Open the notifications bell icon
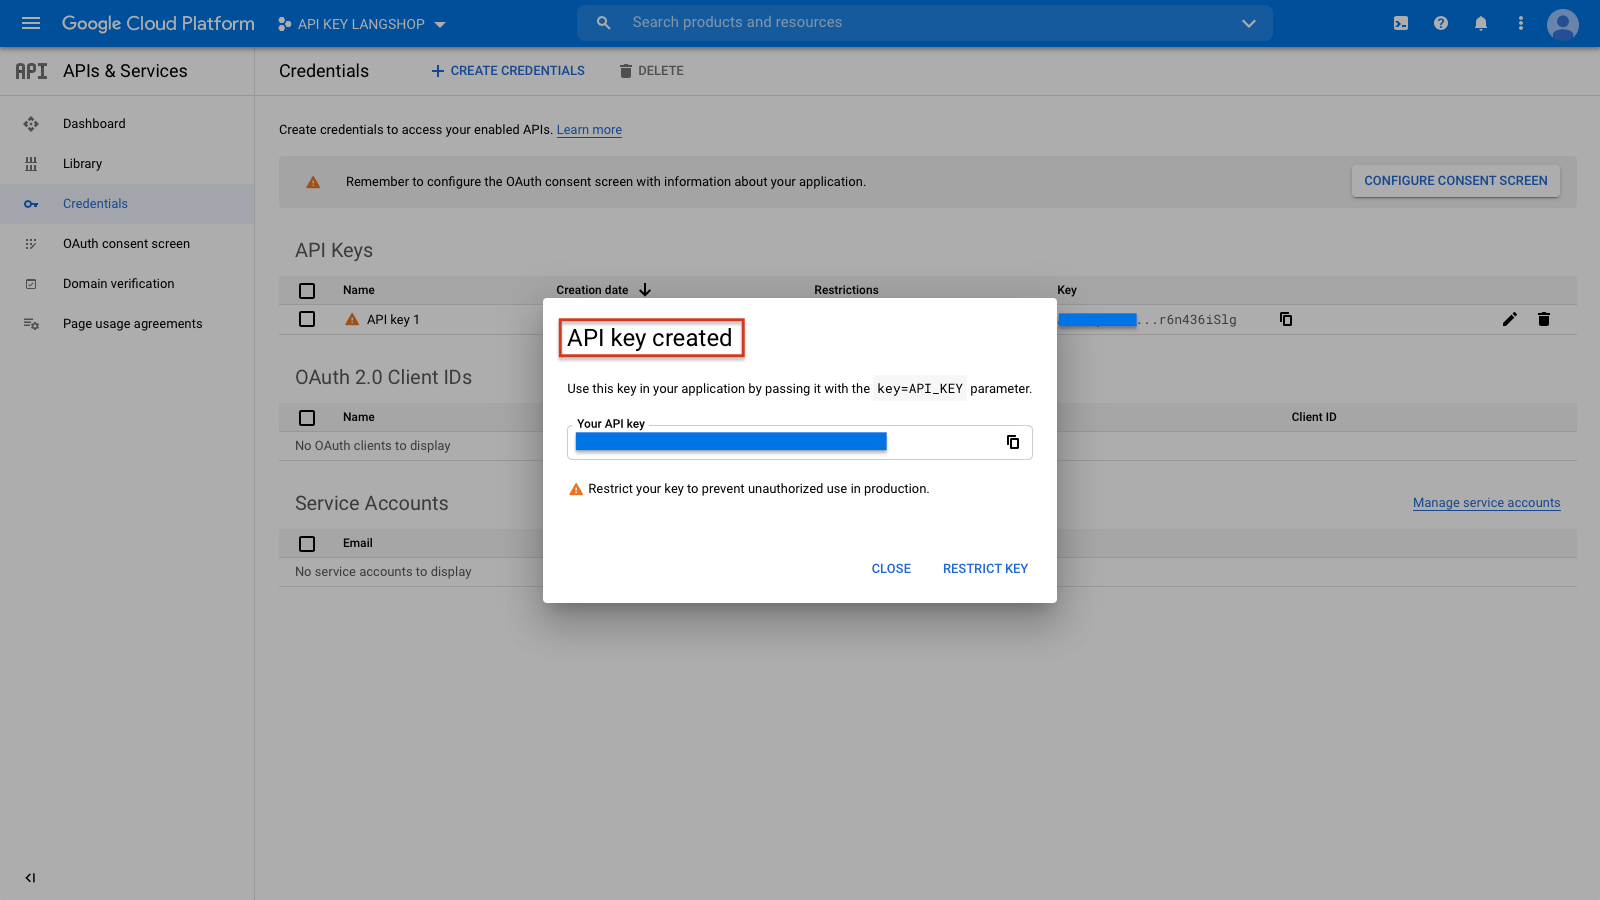The image size is (1600, 900). [1481, 23]
